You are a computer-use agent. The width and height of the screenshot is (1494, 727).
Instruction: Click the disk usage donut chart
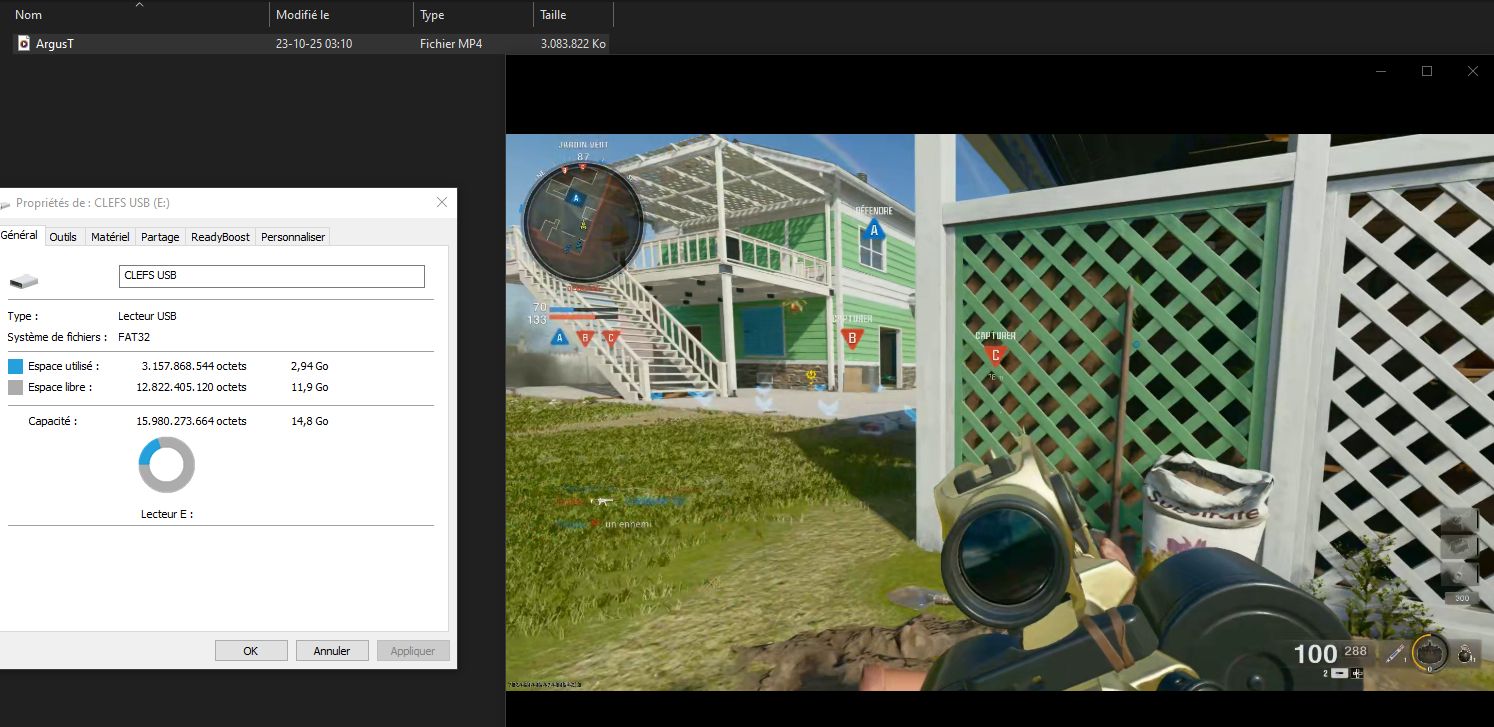pyautogui.click(x=166, y=465)
